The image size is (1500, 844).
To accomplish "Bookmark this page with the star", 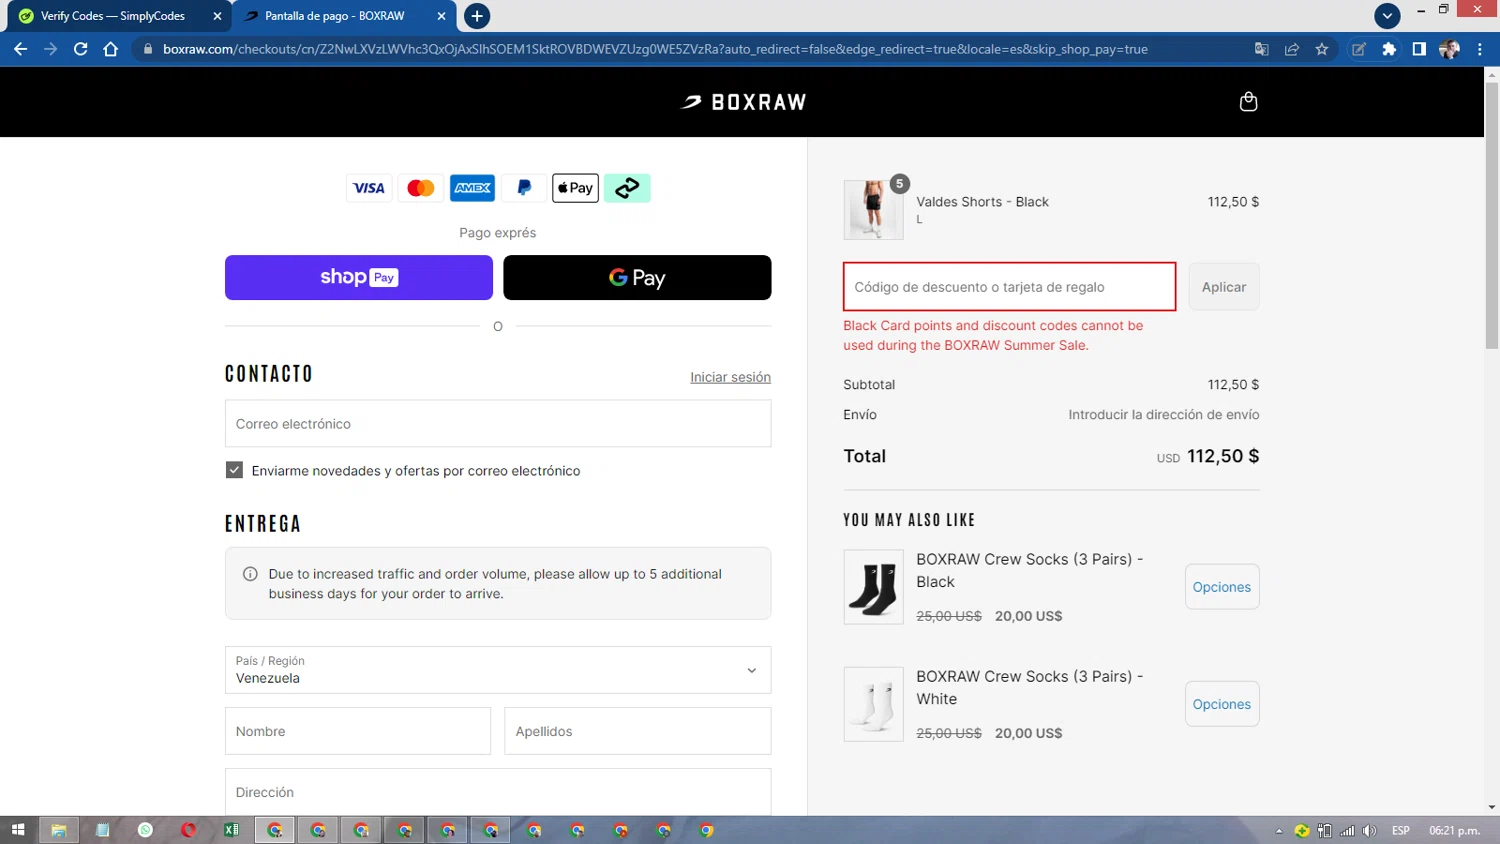I will click(x=1322, y=49).
